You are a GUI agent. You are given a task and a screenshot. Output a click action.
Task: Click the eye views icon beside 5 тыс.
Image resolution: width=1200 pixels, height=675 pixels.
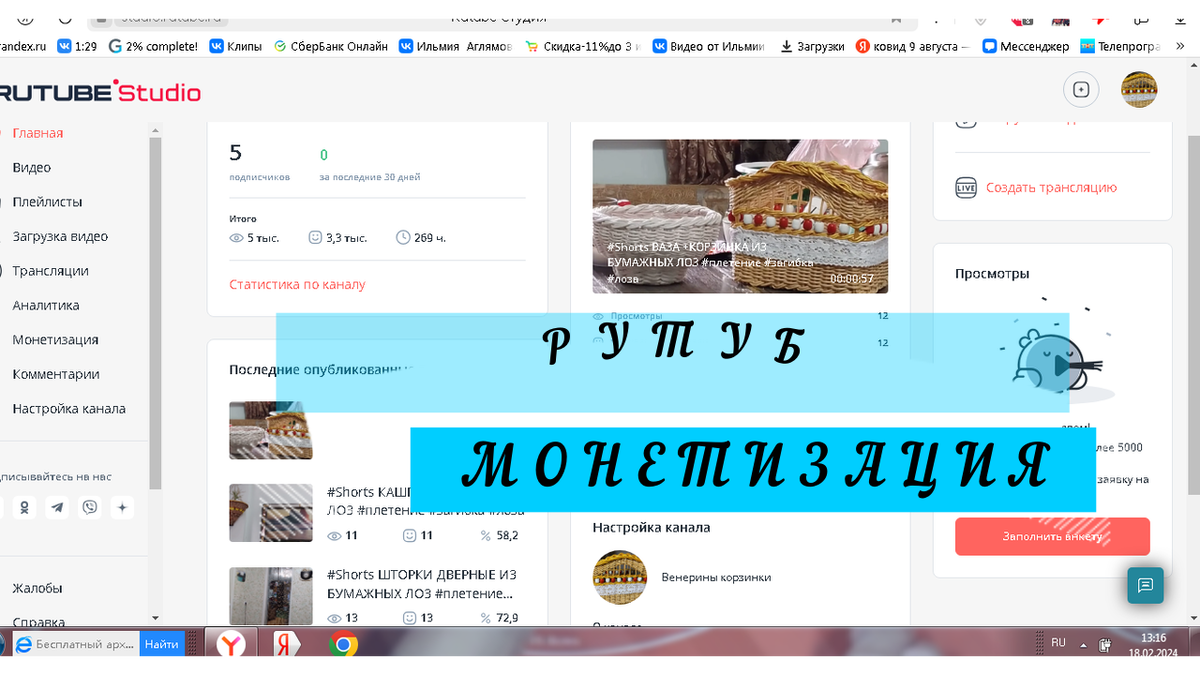237,238
